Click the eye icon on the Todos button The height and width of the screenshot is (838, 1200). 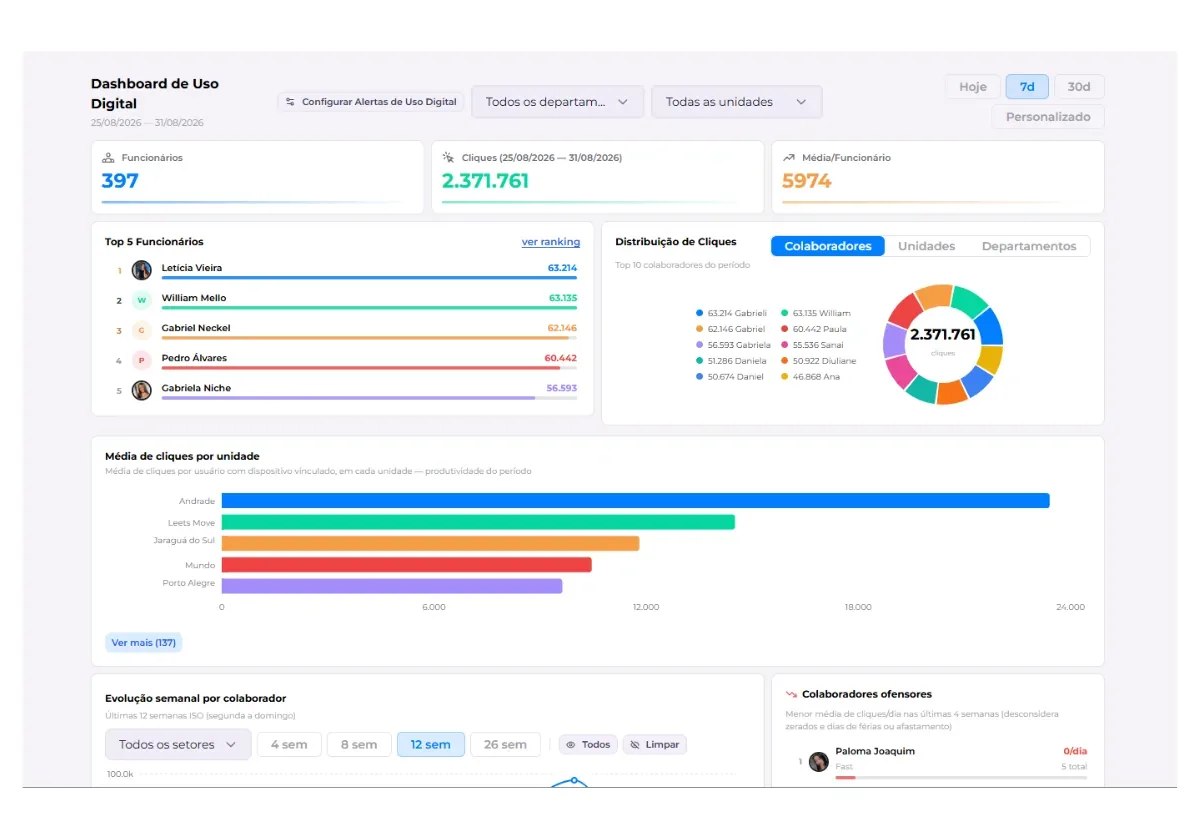tap(572, 745)
